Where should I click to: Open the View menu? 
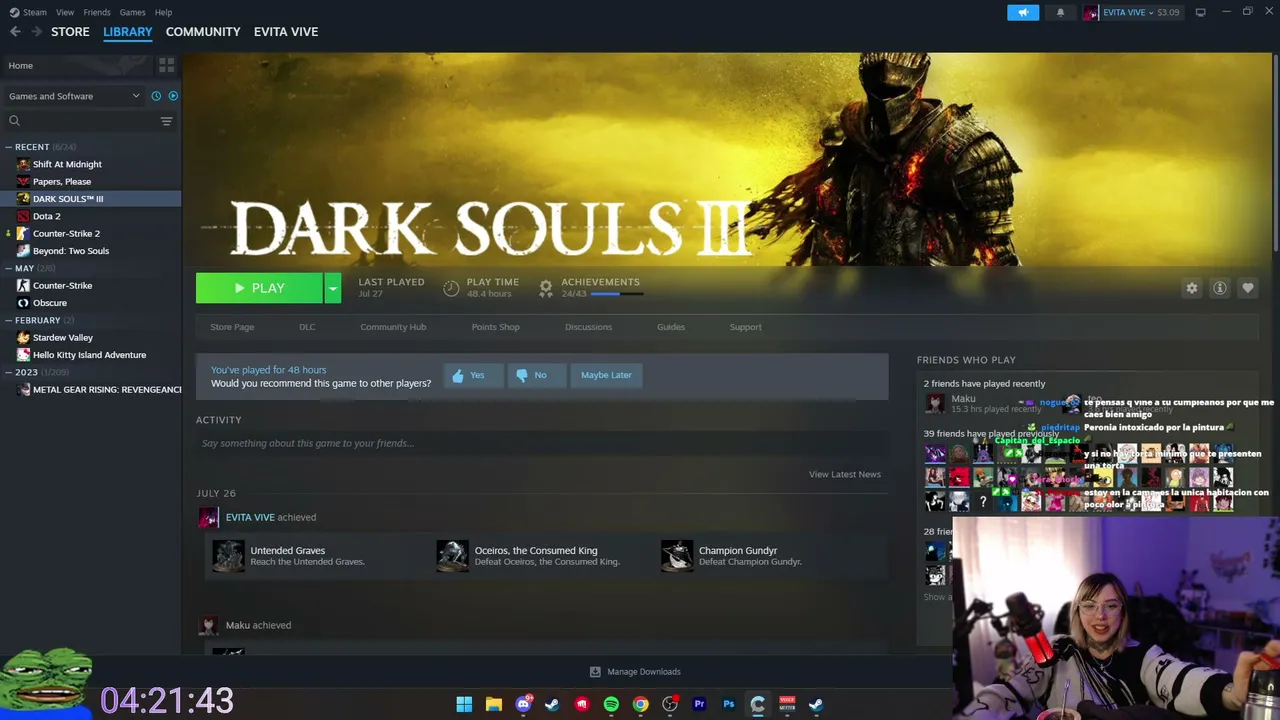(x=65, y=12)
